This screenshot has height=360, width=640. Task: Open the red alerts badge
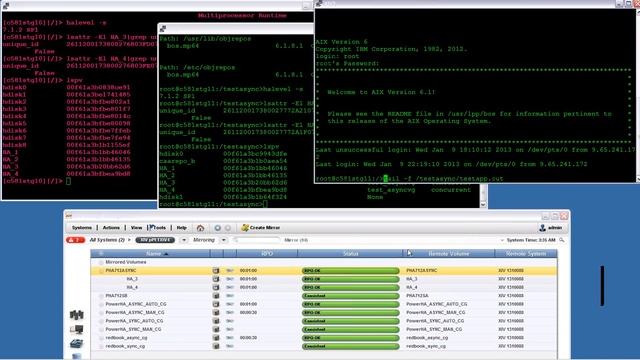tap(75, 240)
